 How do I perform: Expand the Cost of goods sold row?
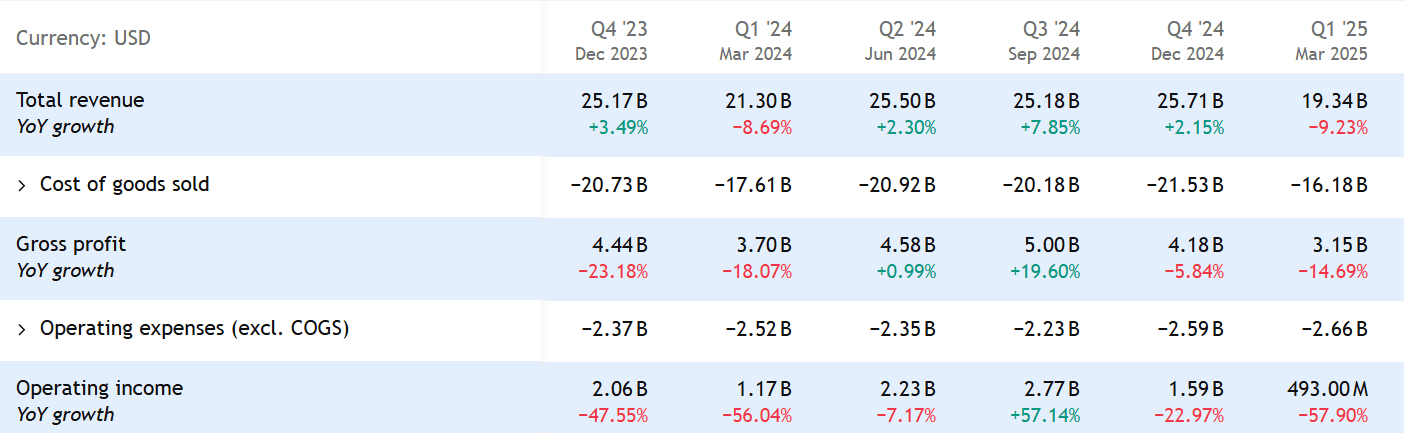click(x=23, y=185)
